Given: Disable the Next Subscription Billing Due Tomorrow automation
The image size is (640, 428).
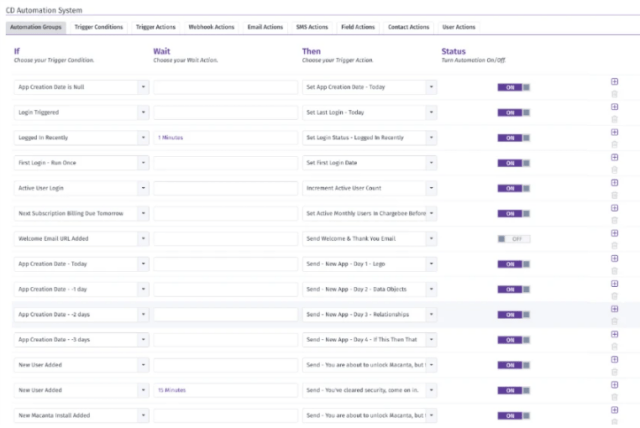Looking at the screenshot, I should [514, 213].
